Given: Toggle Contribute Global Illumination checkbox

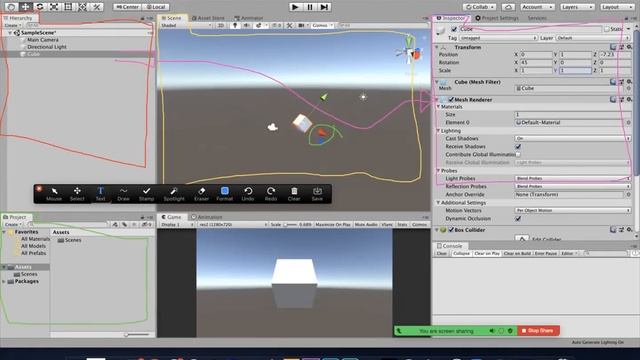Looking at the screenshot, I should [518, 154].
